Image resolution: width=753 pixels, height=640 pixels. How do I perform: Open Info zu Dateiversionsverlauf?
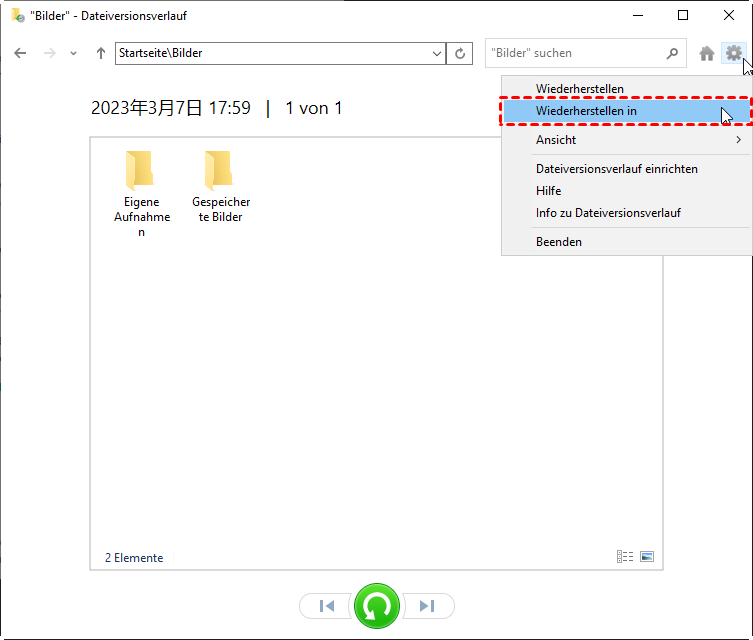point(626,213)
